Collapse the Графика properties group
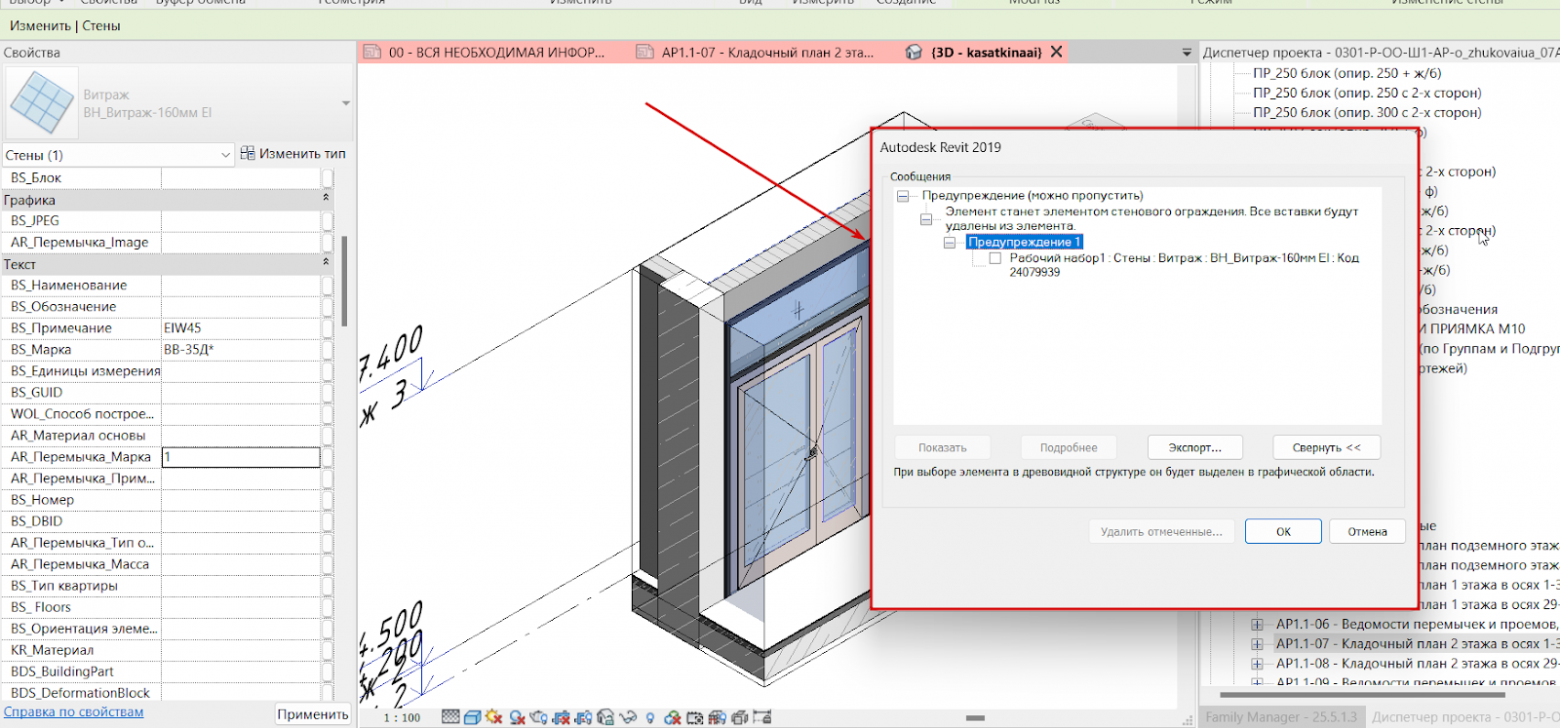This screenshot has width=1560, height=728. [326, 199]
